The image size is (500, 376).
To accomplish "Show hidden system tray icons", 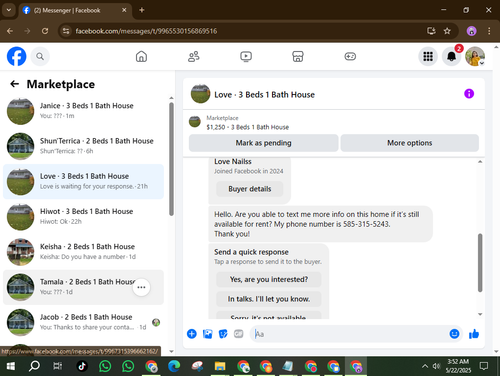I will pyautogui.click(x=425, y=366).
